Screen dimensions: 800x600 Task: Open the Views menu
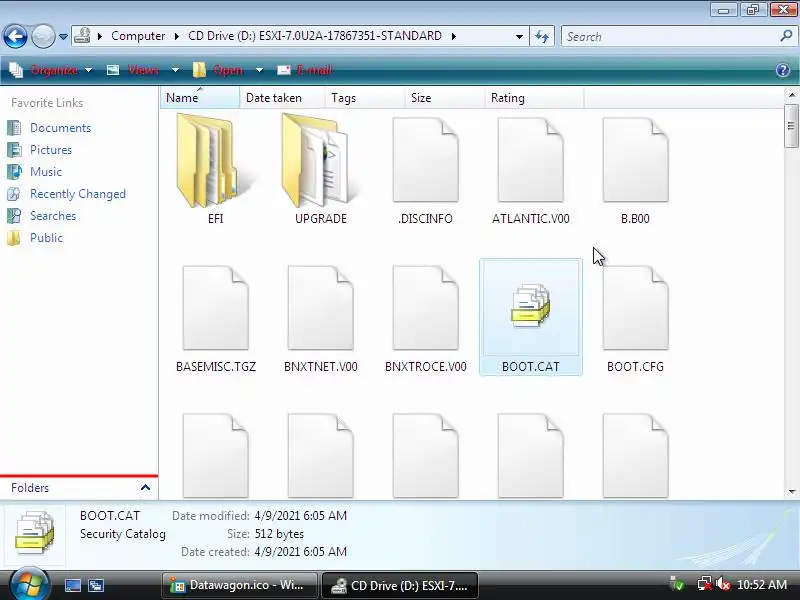click(x=143, y=70)
